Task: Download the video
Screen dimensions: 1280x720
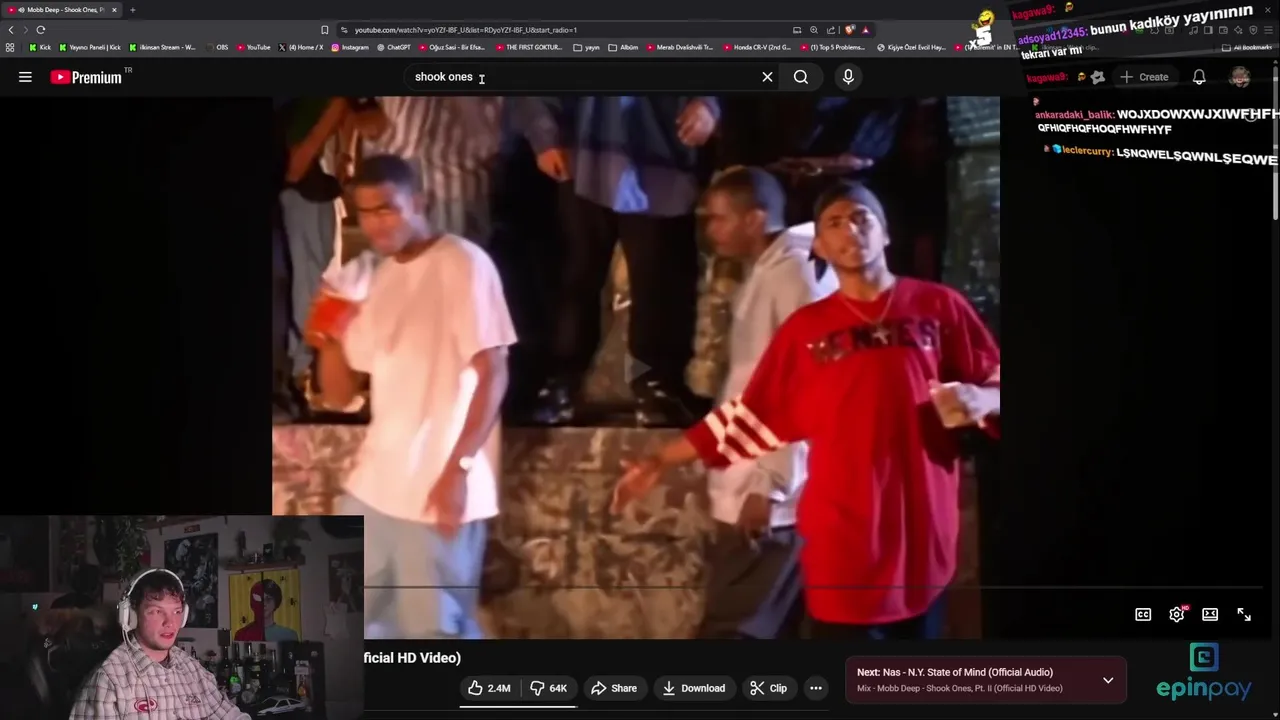Action: click(x=693, y=688)
